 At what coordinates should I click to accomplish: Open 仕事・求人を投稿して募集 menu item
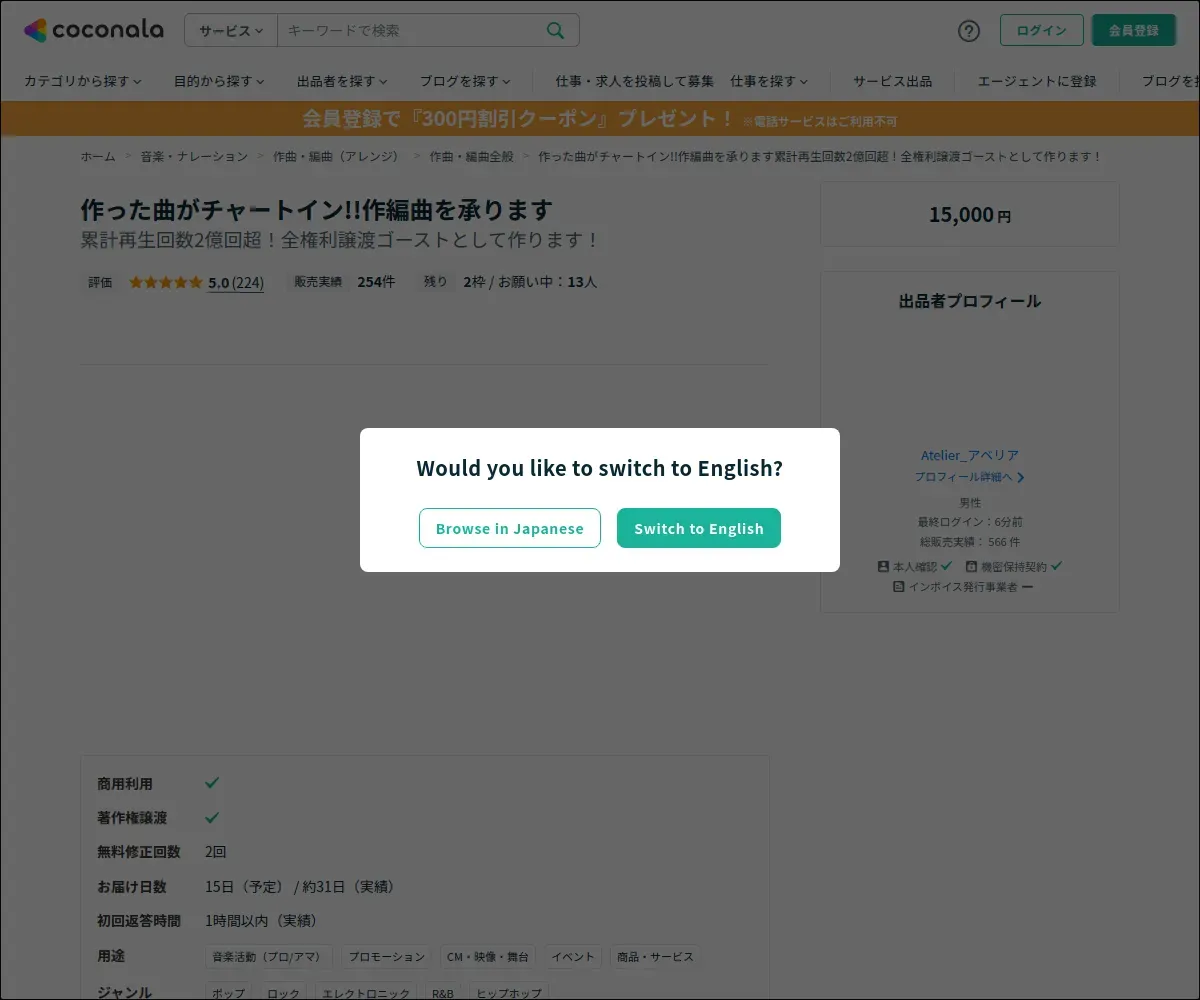pyautogui.click(x=635, y=81)
